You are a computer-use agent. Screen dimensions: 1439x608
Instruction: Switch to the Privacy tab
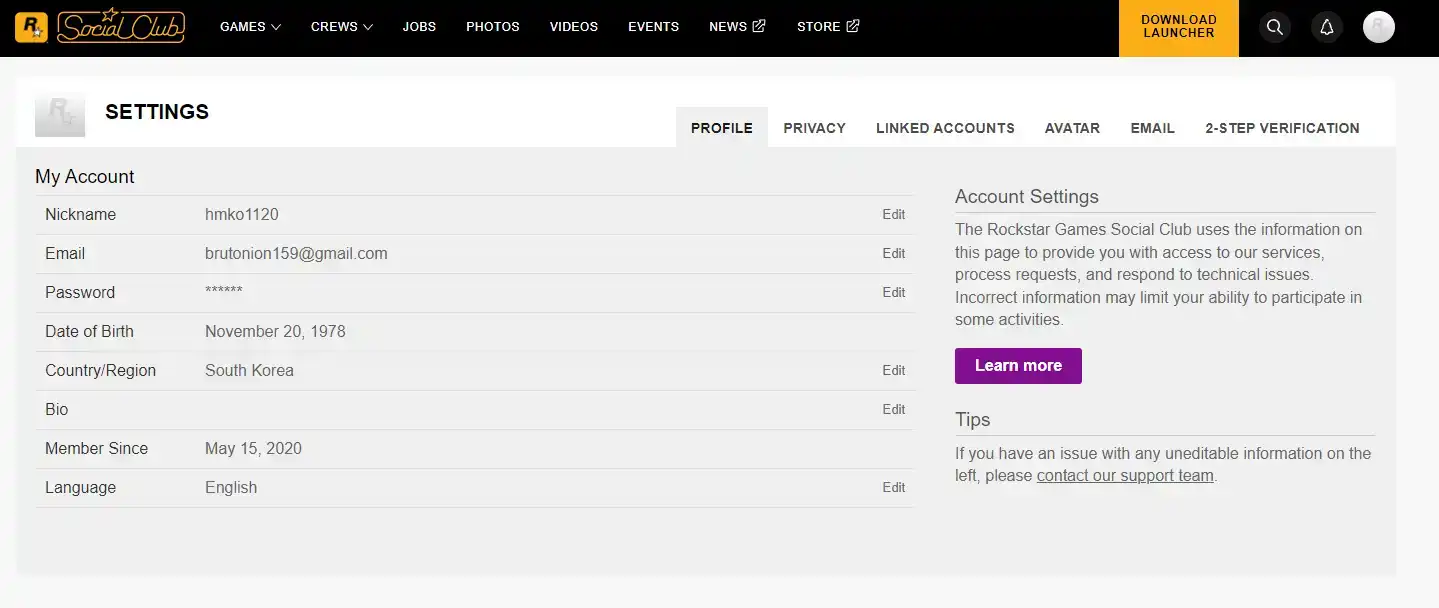click(x=814, y=128)
